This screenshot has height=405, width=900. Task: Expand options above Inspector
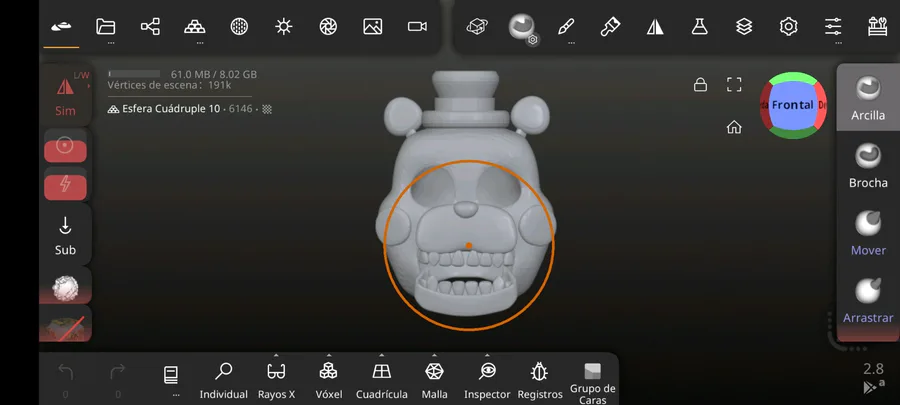tap(487, 355)
